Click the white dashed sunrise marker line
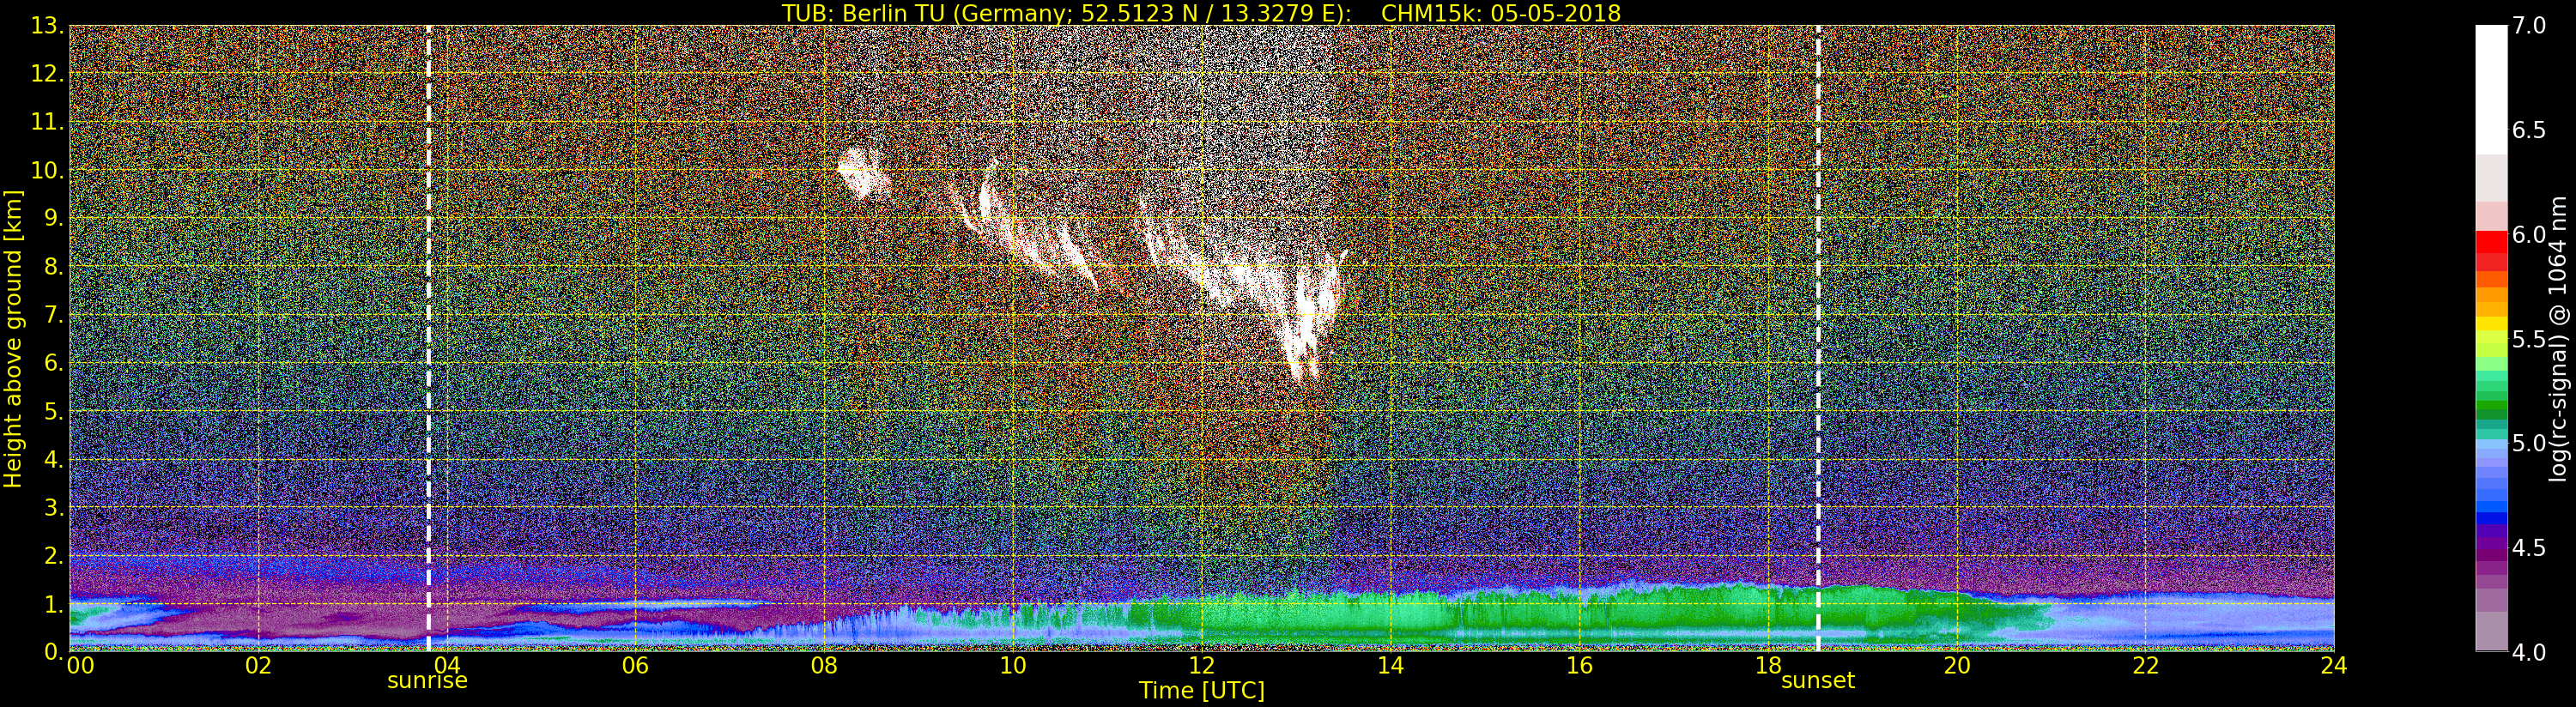The height and width of the screenshot is (707, 2576). [428, 338]
